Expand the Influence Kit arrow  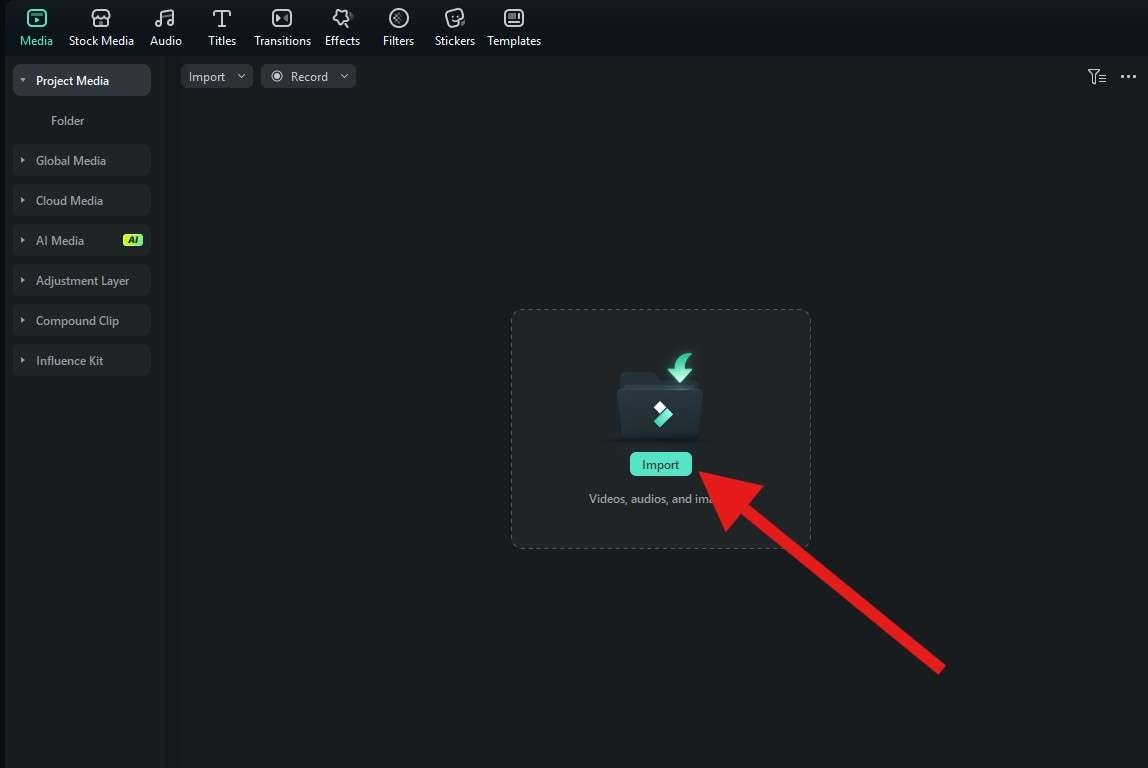(23, 360)
